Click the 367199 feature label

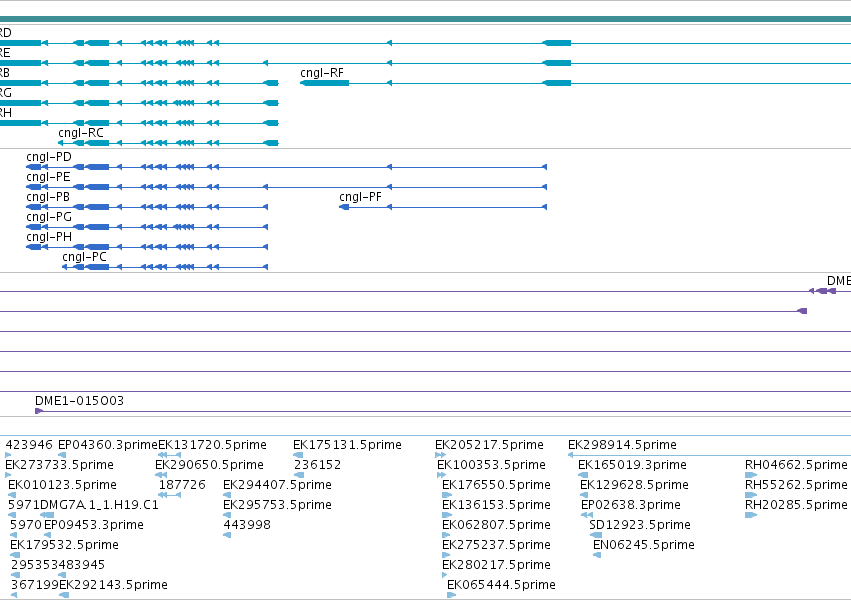click(35, 585)
